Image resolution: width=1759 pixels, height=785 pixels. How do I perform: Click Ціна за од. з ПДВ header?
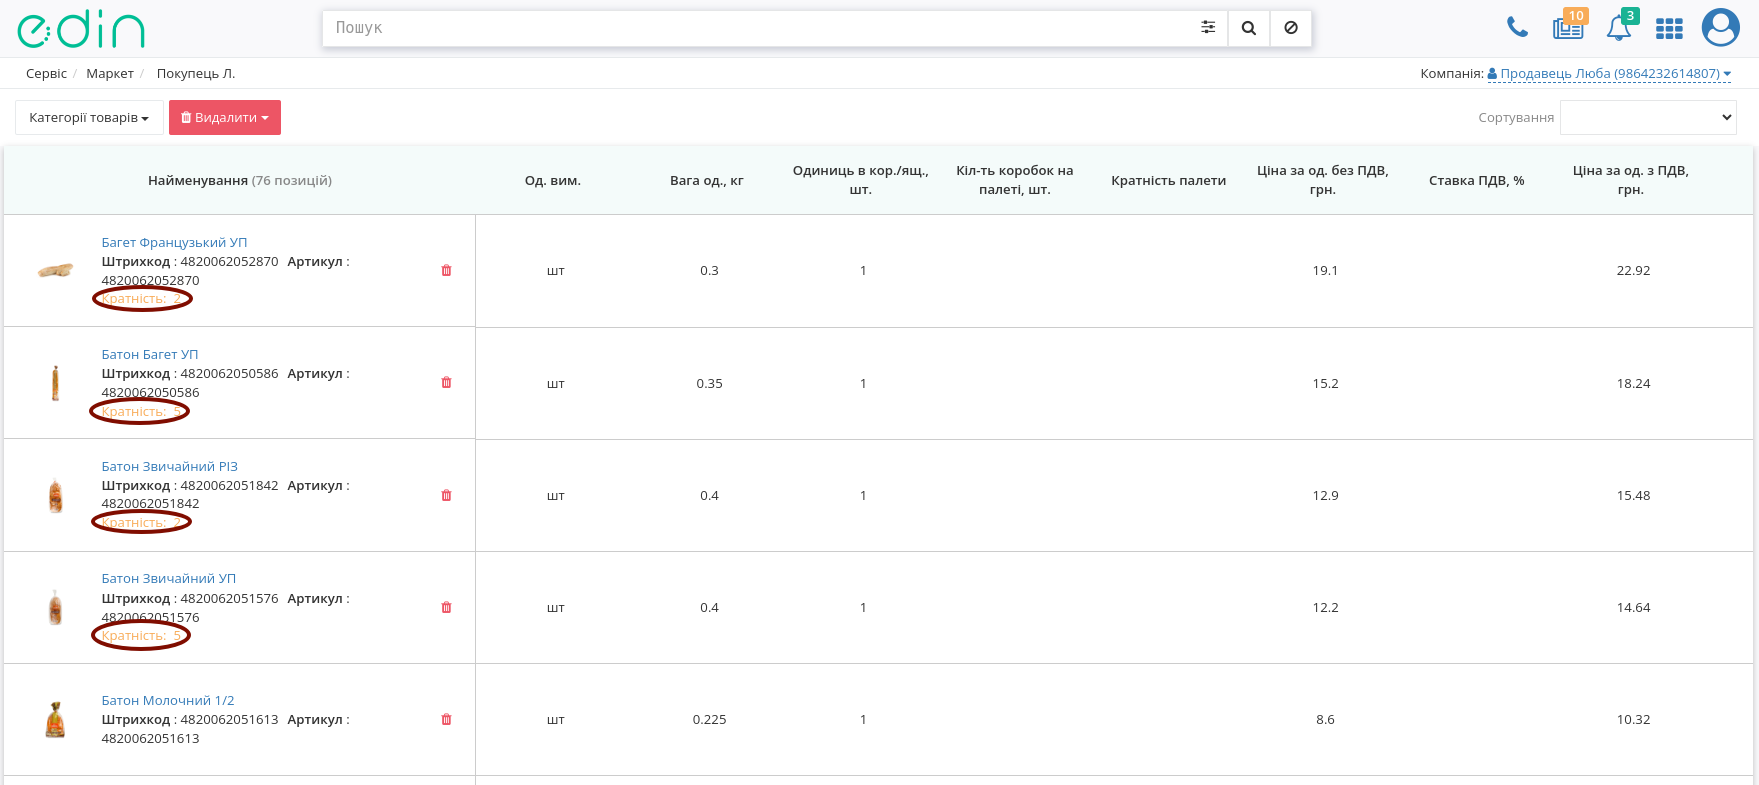coord(1631,180)
